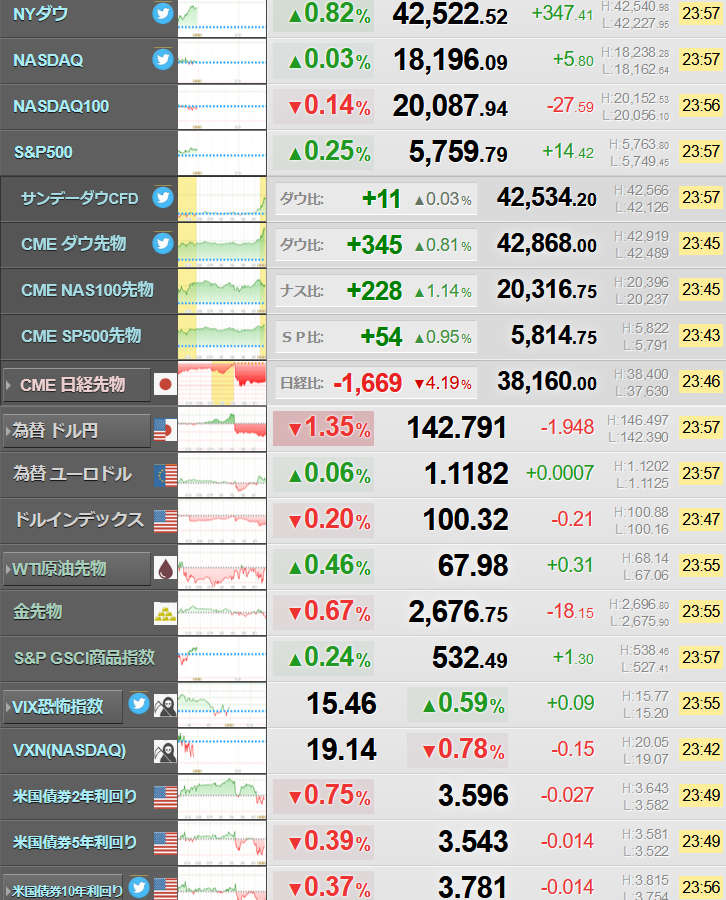Viewport: 726px width, 900px height.
Task: Click NYダウ price 42,522.52
Action: point(450,14)
